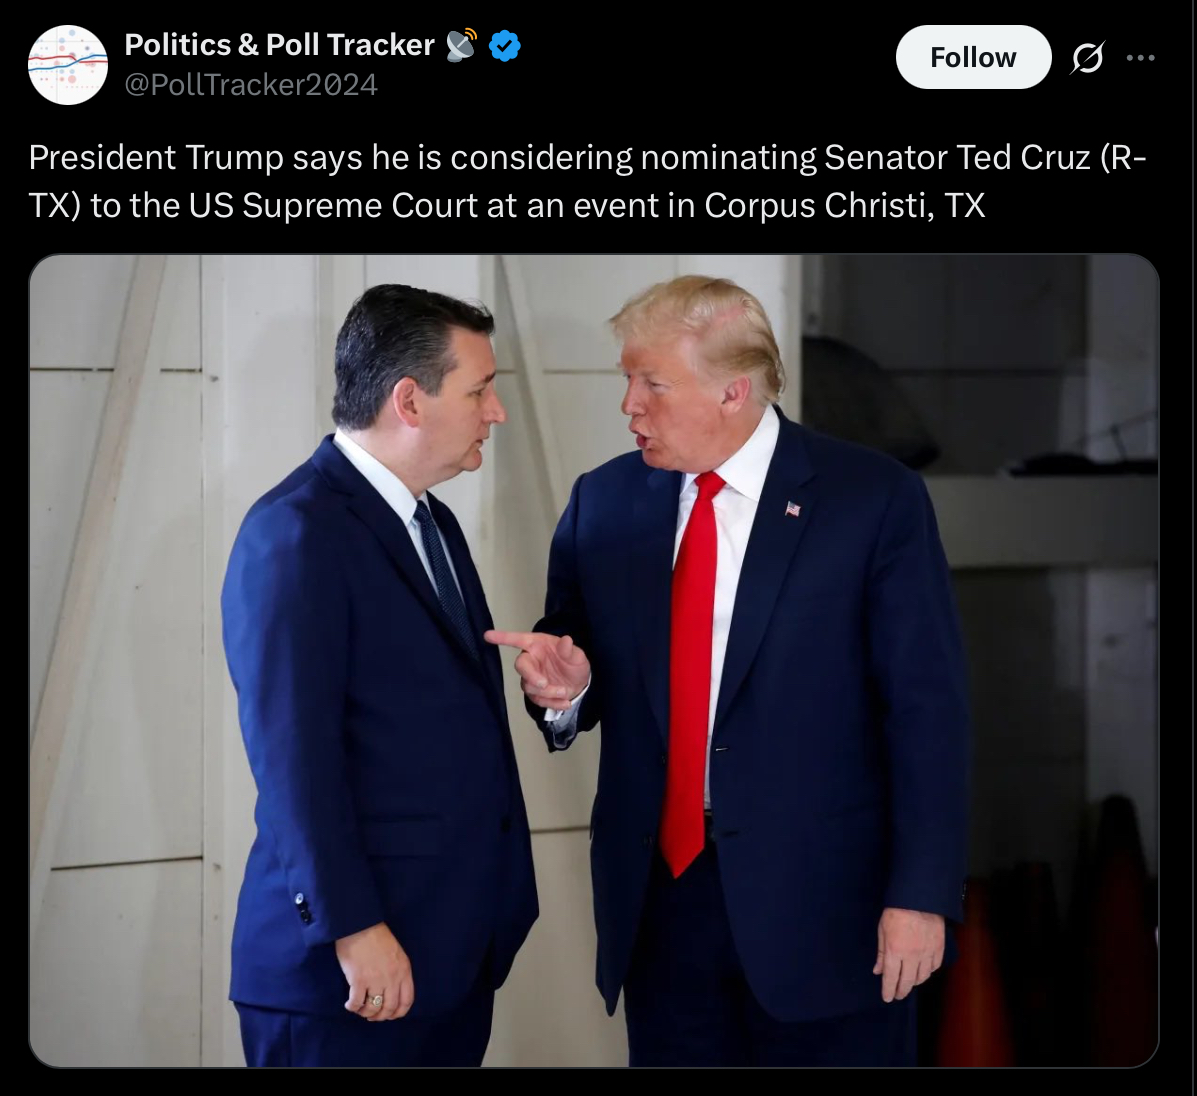Click the blue verified checkmark badge
The height and width of the screenshot is (1096, 1197).
pyautogui.click(x=505, y=46)
